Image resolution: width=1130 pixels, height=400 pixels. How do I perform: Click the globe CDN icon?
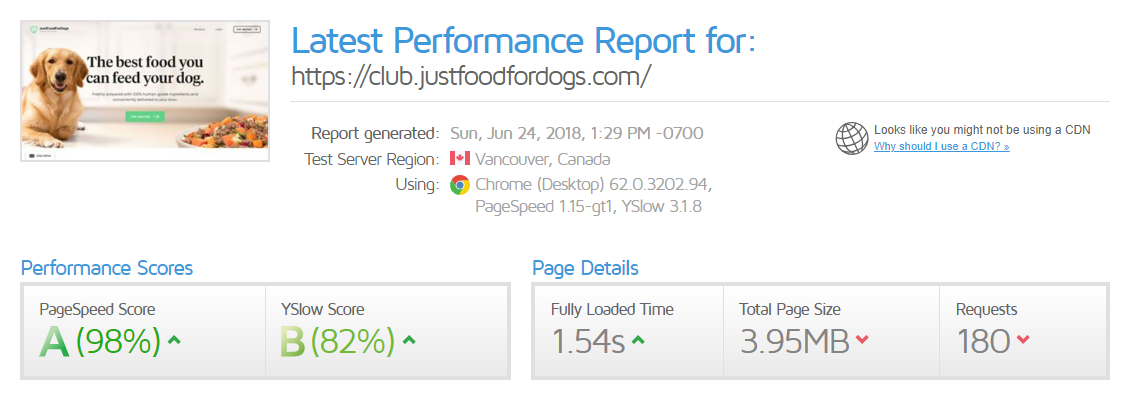(852, 138)
